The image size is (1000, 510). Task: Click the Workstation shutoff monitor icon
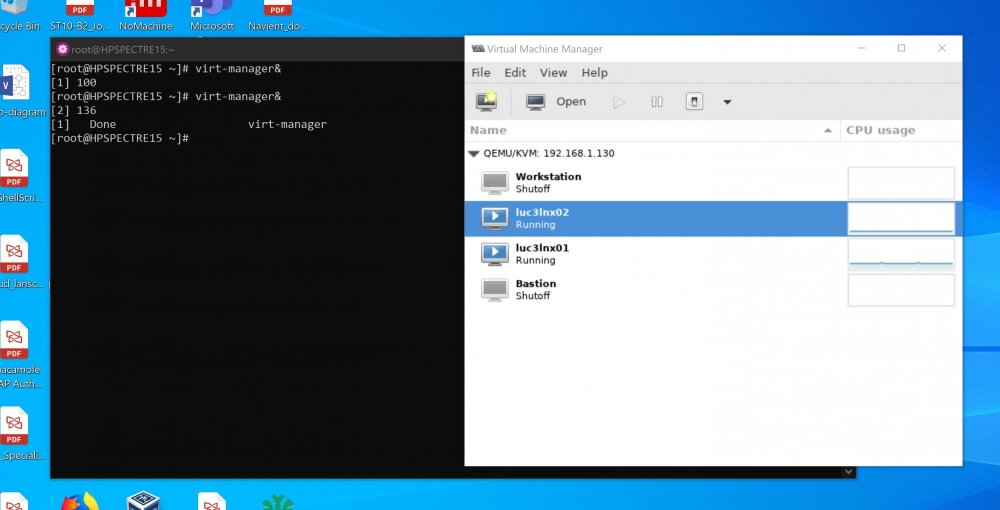point(495,183)
